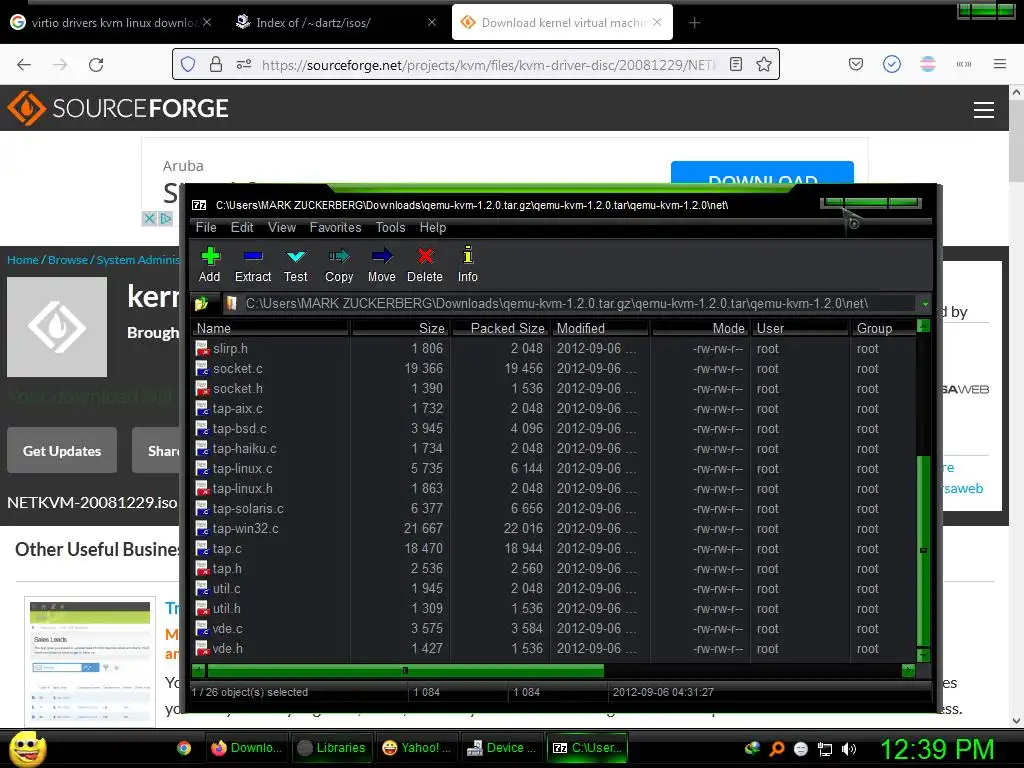Click the red Delete toolbar icon
This screenshot has height=768, width=1024.
pyautogui.click(x=424, y=264)
